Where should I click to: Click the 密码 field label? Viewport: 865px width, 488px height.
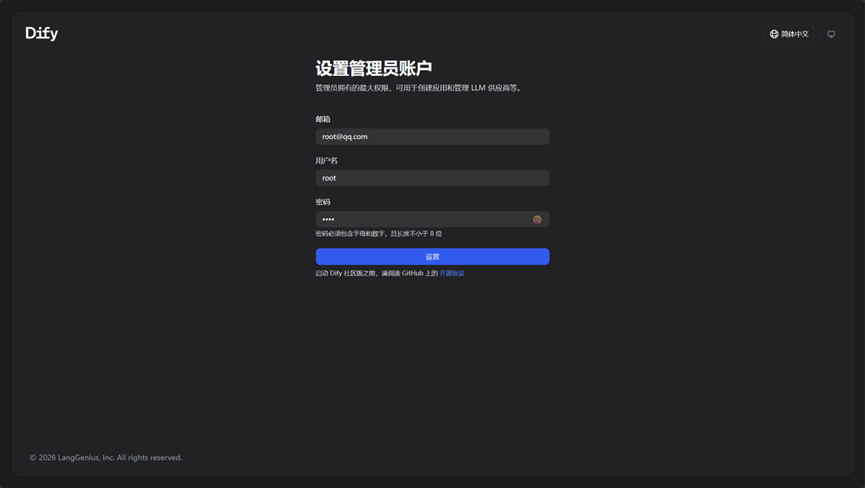(323, 202)
